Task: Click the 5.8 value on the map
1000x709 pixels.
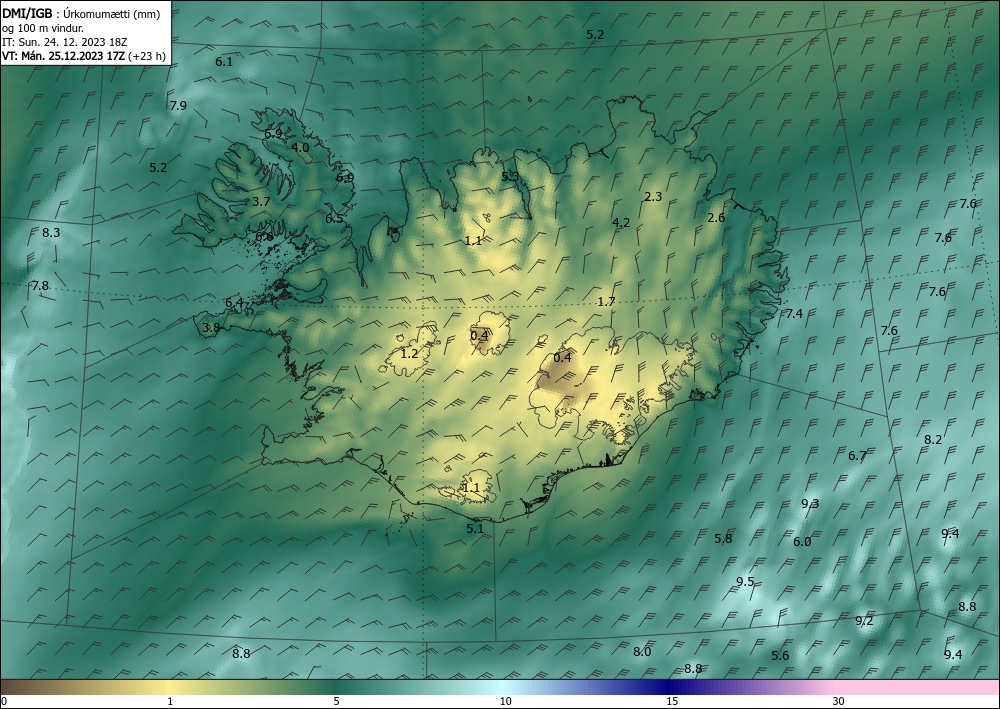Action: tap(723, 538)
